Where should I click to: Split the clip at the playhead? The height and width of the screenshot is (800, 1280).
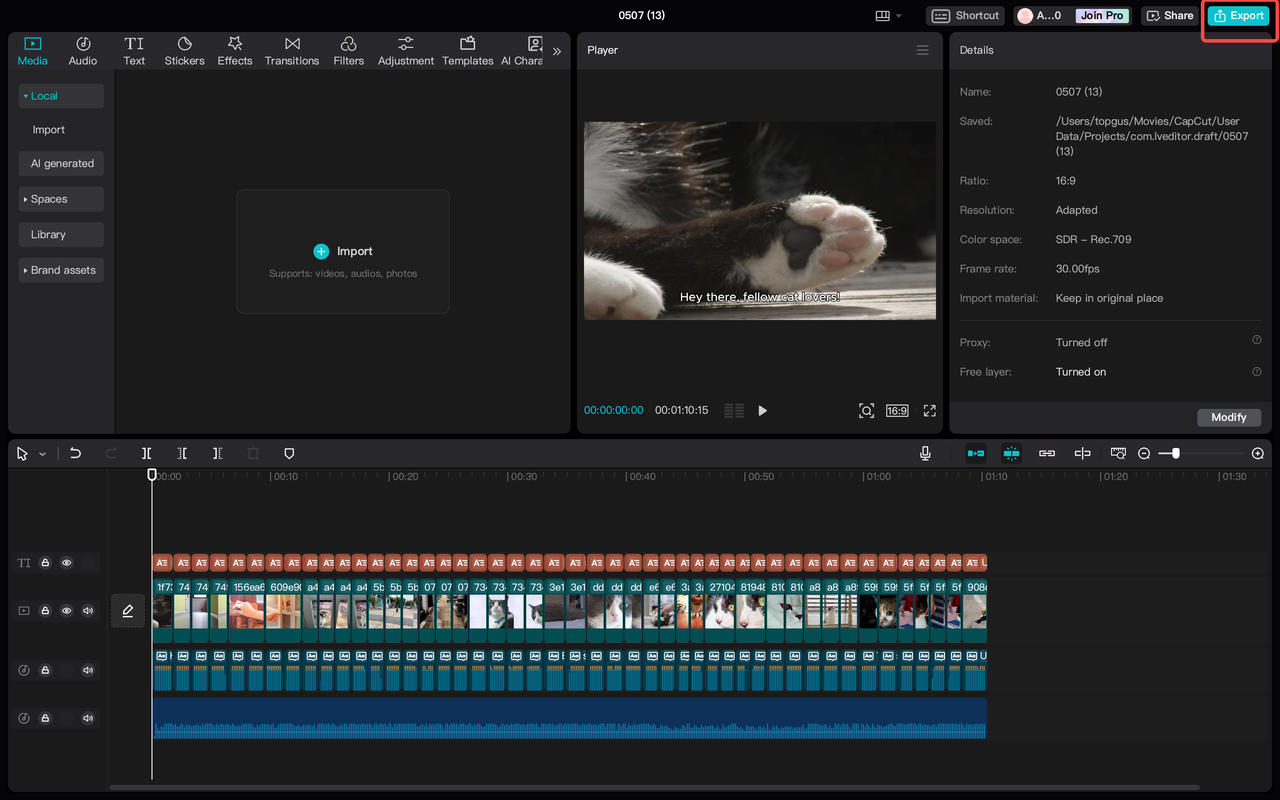[146, 453]
